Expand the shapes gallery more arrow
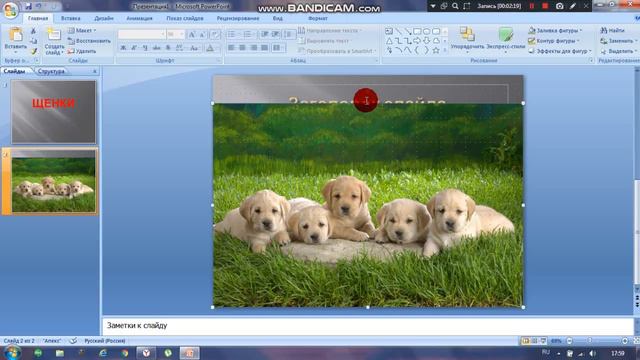Viewport: 640px width, 360px height. click(x=445, y=50)
